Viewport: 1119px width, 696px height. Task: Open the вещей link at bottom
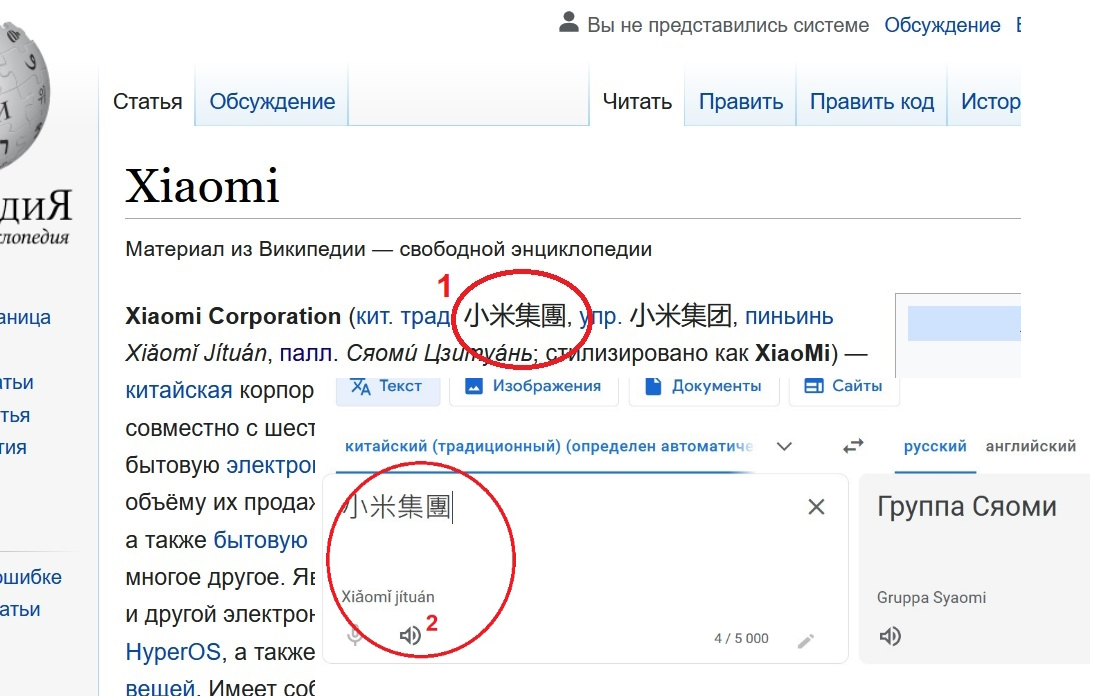pyautogui.click(x=160, y=687)
